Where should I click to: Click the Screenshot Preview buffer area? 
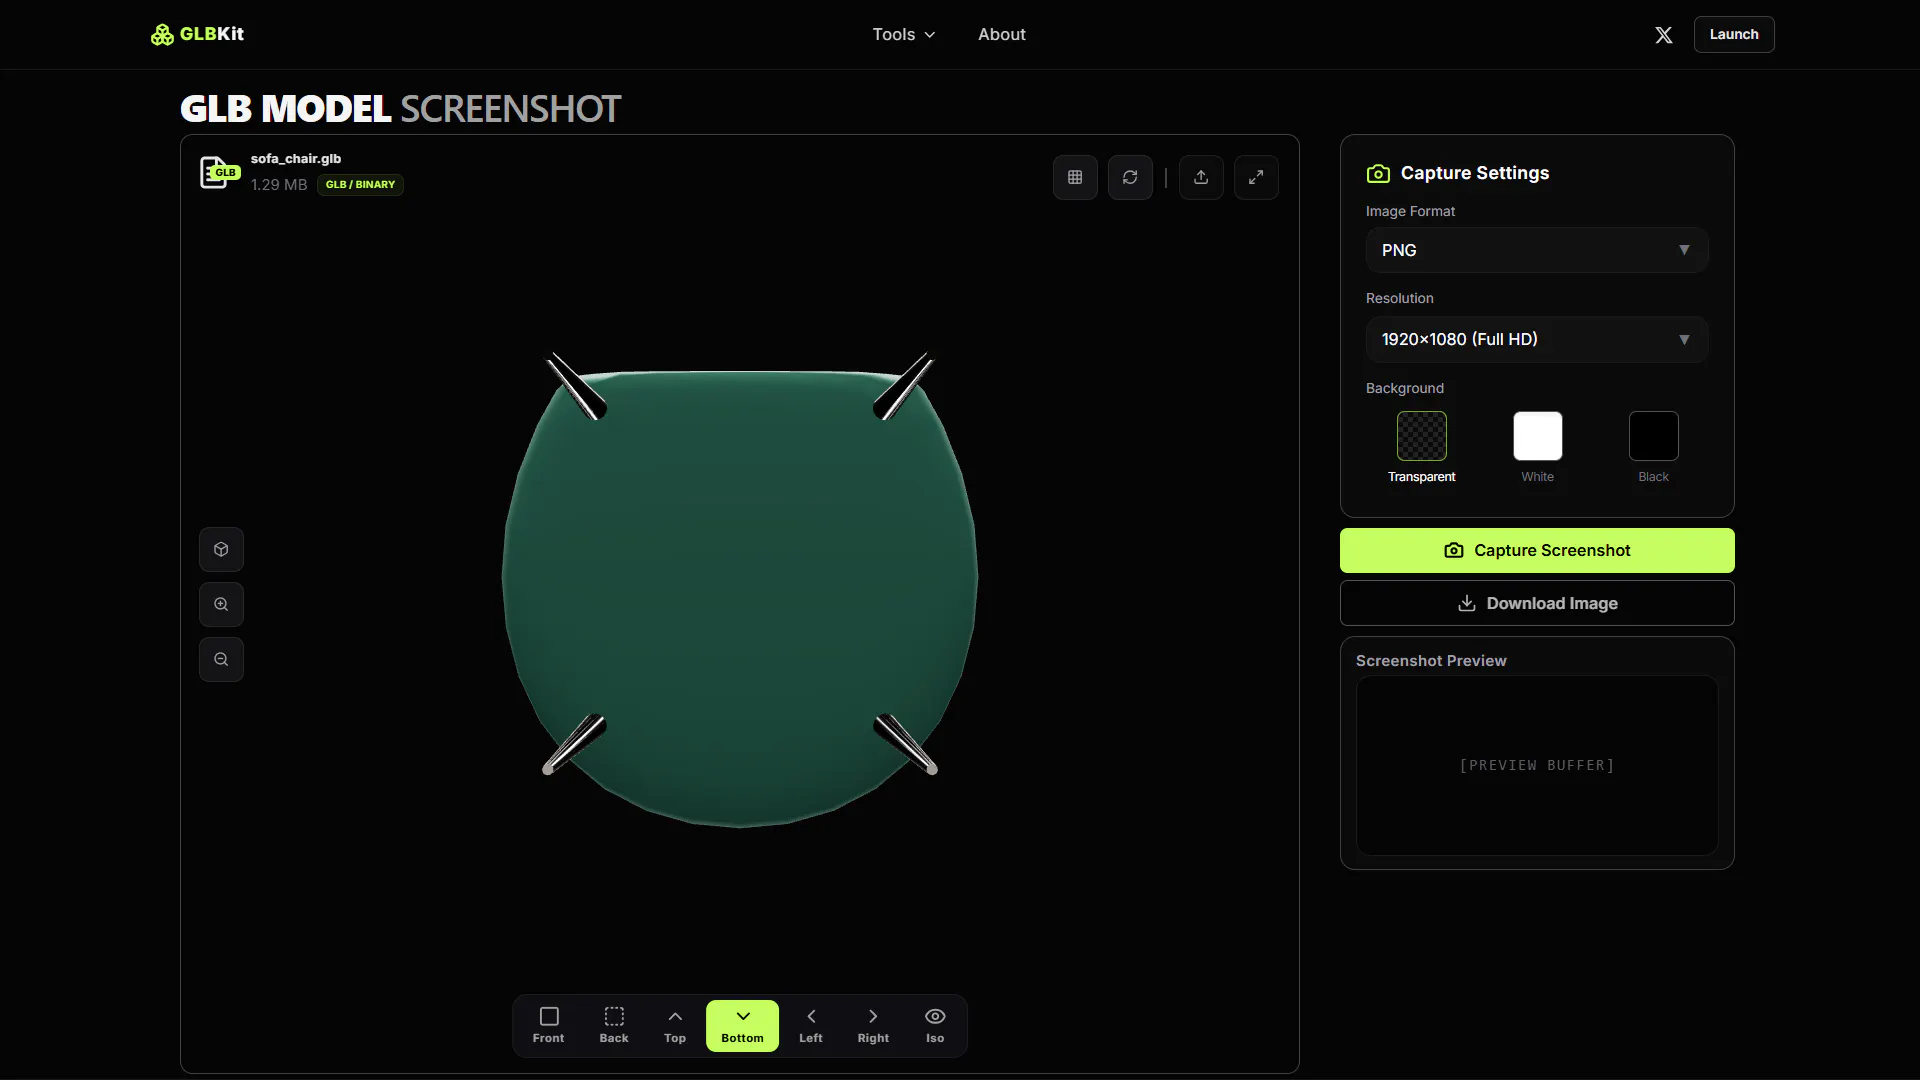pyautogui.click(x=1537, y=766)
